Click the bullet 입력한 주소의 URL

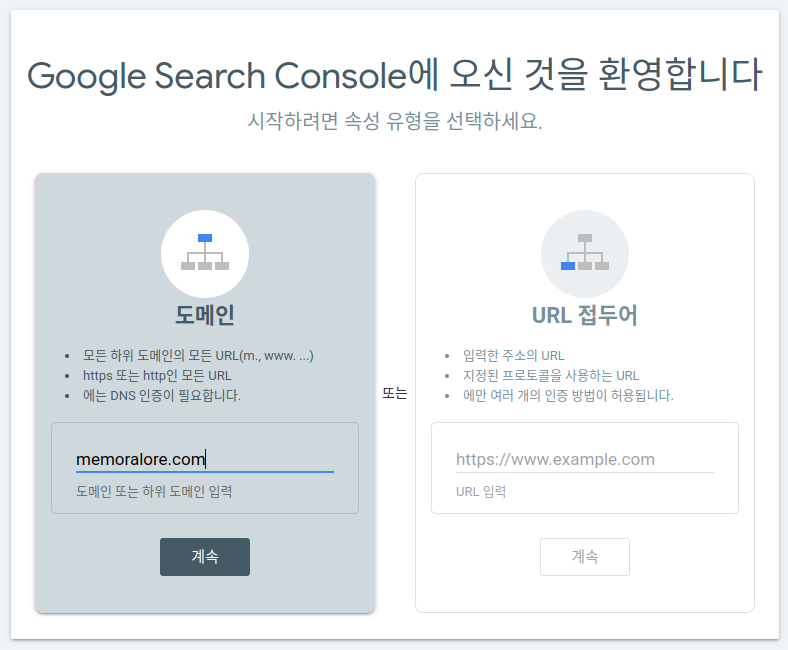513,355
